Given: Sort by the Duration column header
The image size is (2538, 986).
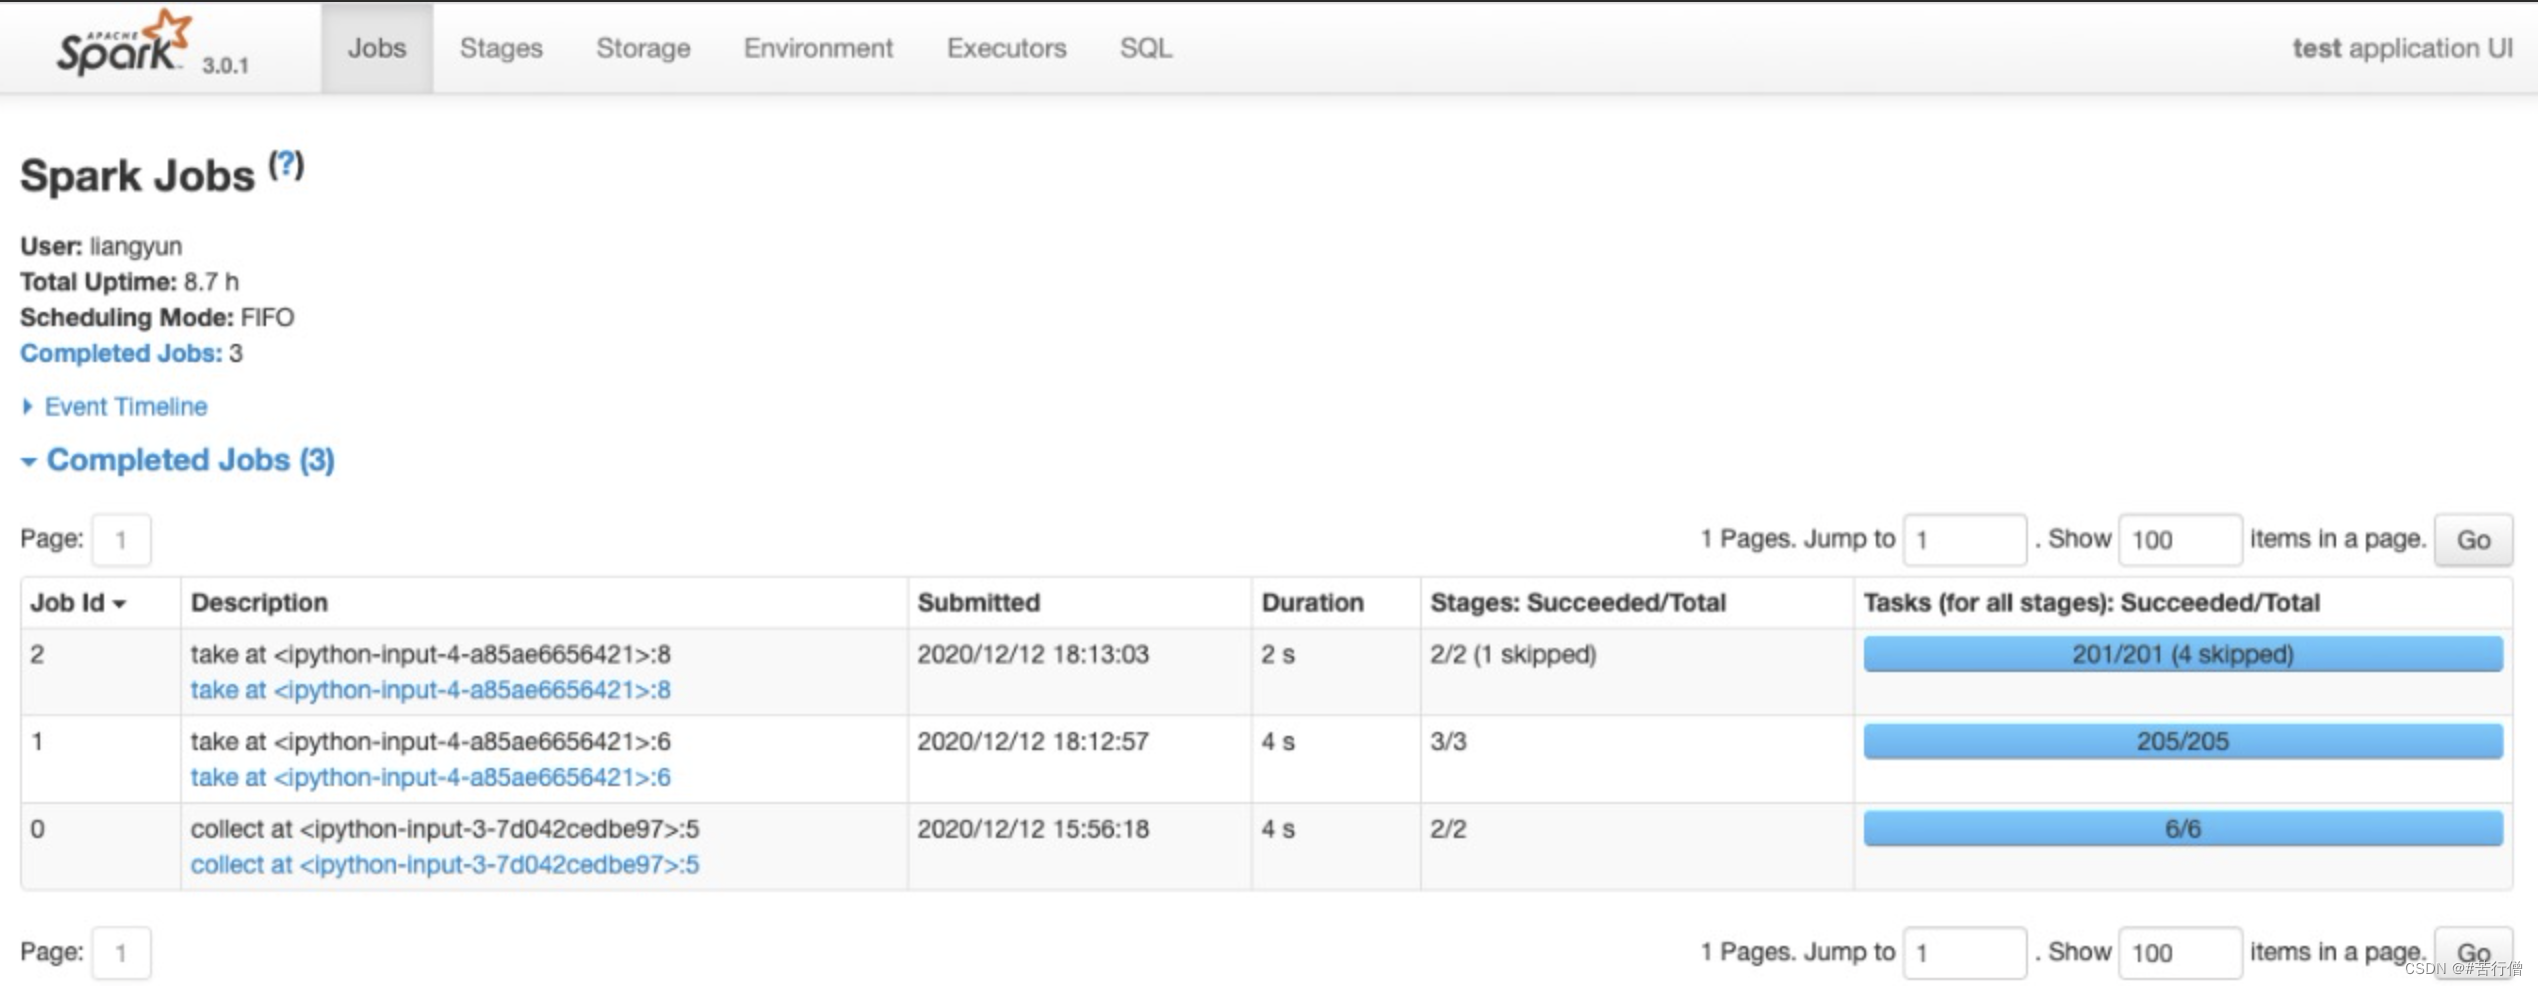Looking at the screenshot, I should click(1312, 603).
